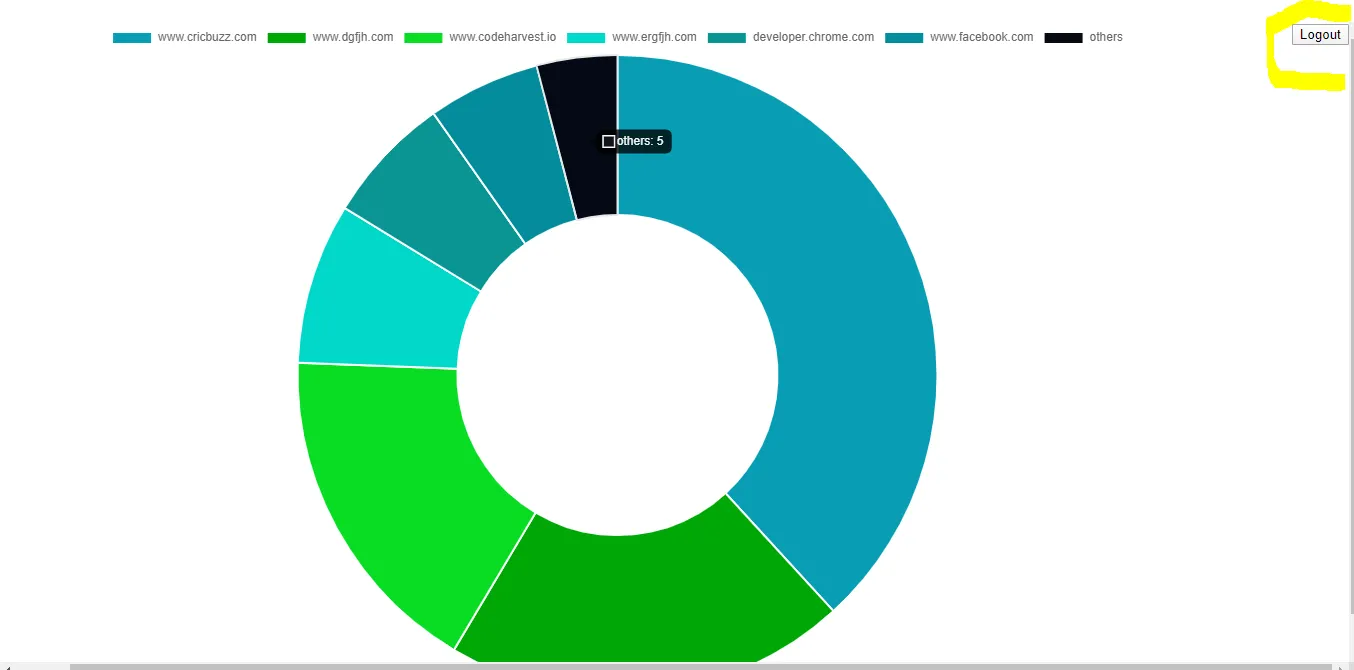Hide www.dgfjh.com via its legend label
This screenshot has height=670, width=1354.
click(x=353, y=37)
